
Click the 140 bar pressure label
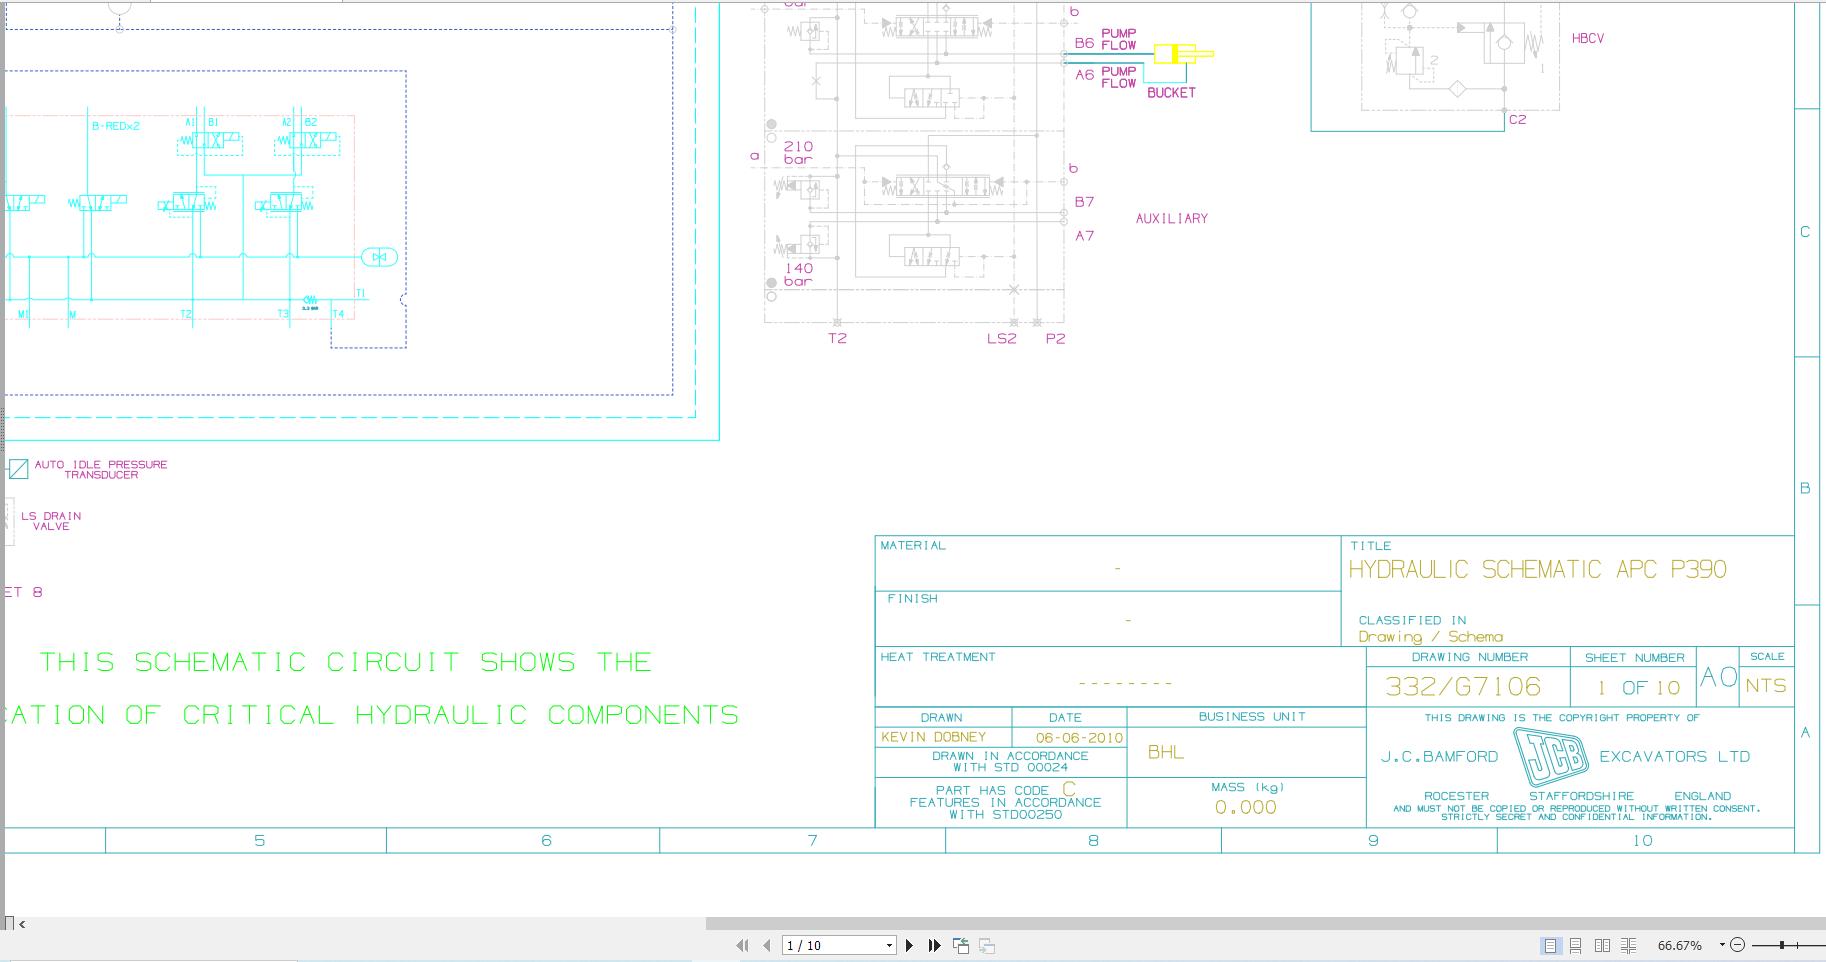point(798,274)
